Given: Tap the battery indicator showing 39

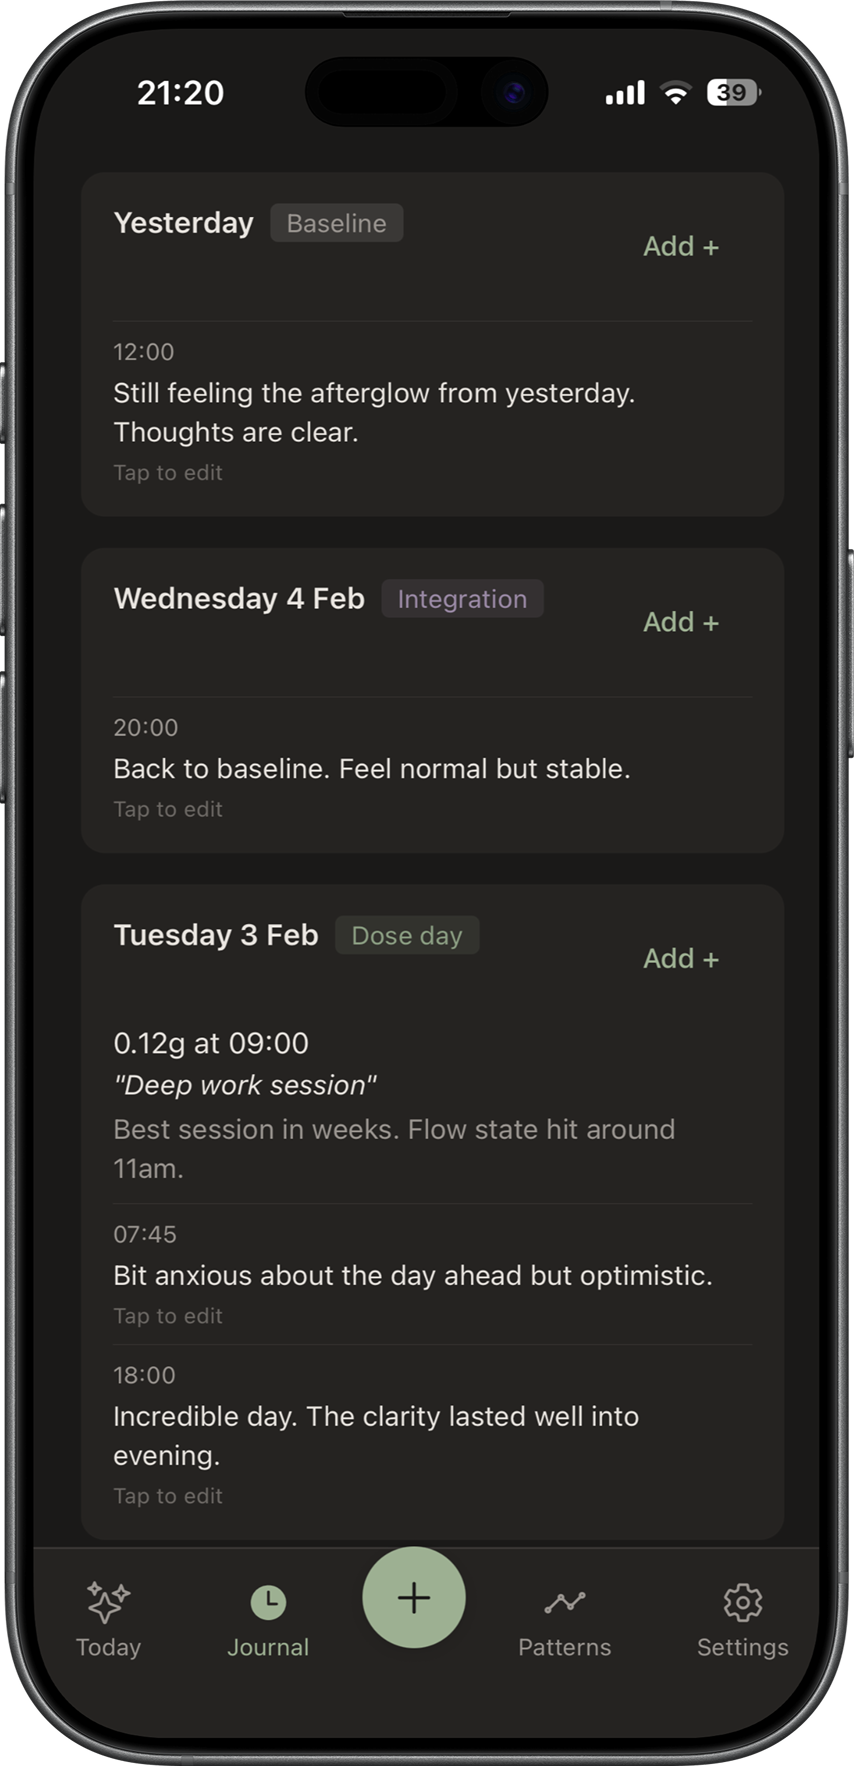Looking at the screenshot, I should click(729, 91).
